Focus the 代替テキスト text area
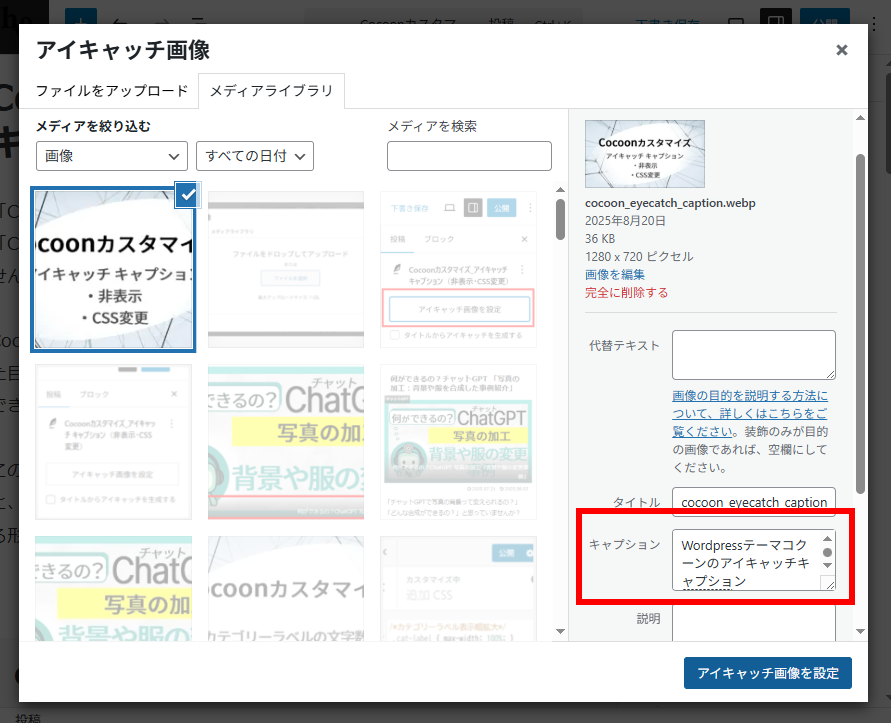 click(x=753, y=355)
